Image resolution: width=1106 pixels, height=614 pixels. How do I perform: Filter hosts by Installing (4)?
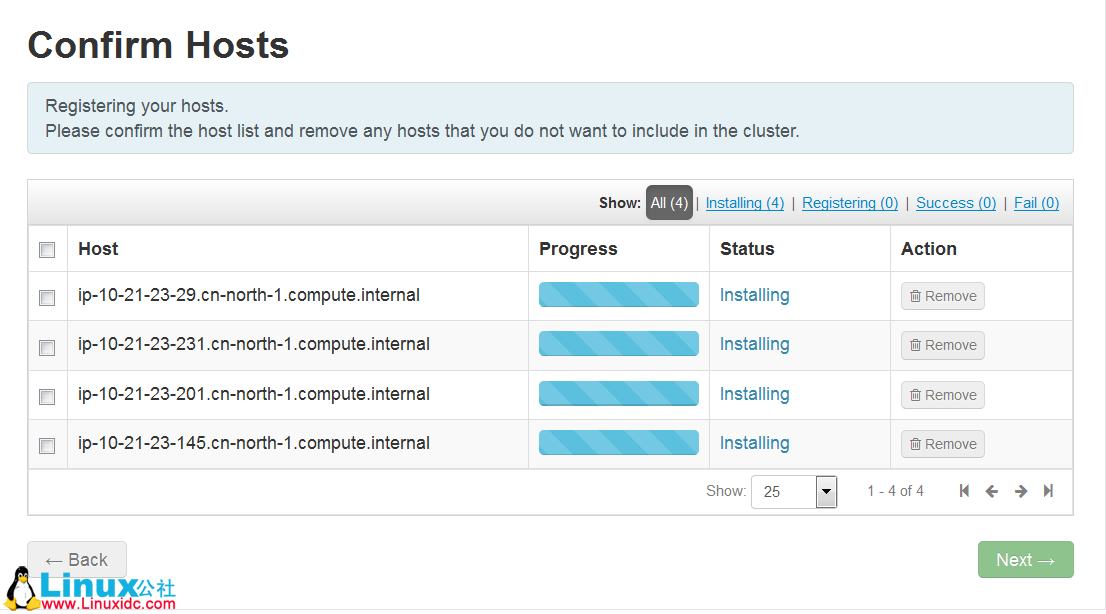tap(745, 203)
